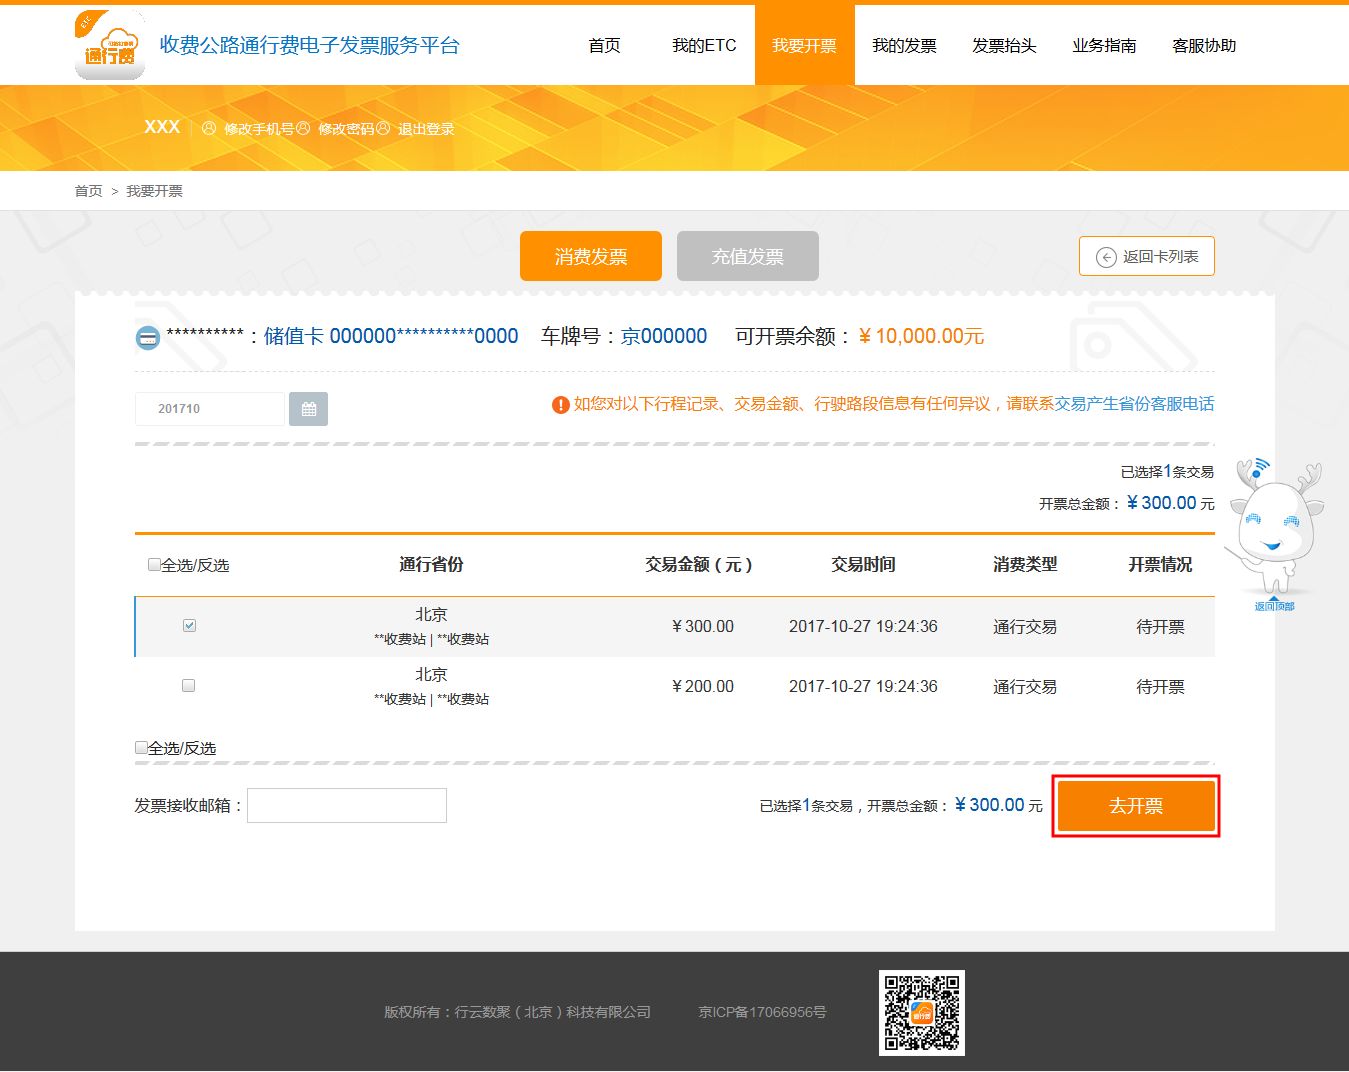Click the 201710 month field
Screen dimensions: 1349x1072
210,409
